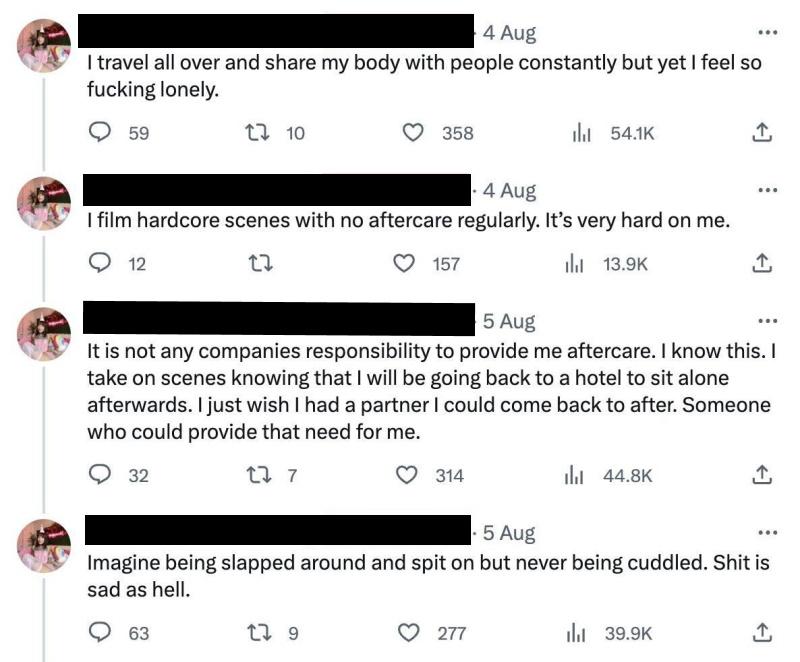Reply to the tweet with 32 comments
Viewport: 800px width, 662px height.
coord(101,475)
